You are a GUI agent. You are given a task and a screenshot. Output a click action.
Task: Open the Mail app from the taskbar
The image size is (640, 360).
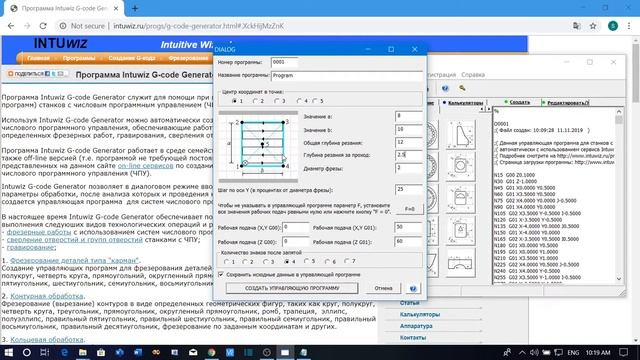click(x=193, y=352)
